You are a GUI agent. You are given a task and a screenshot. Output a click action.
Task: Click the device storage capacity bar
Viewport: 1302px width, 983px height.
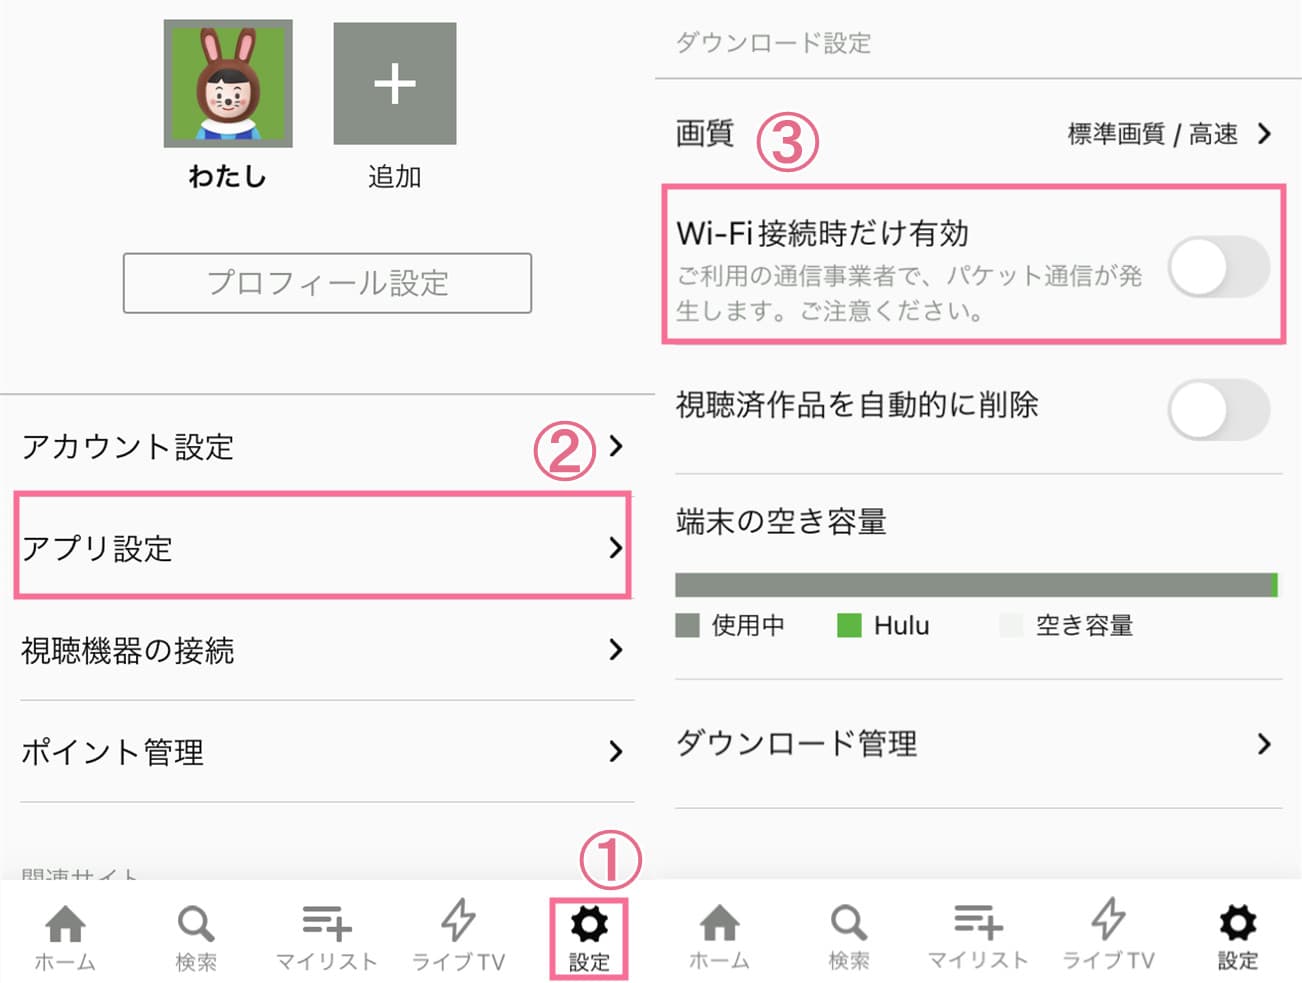coord(976,585)
